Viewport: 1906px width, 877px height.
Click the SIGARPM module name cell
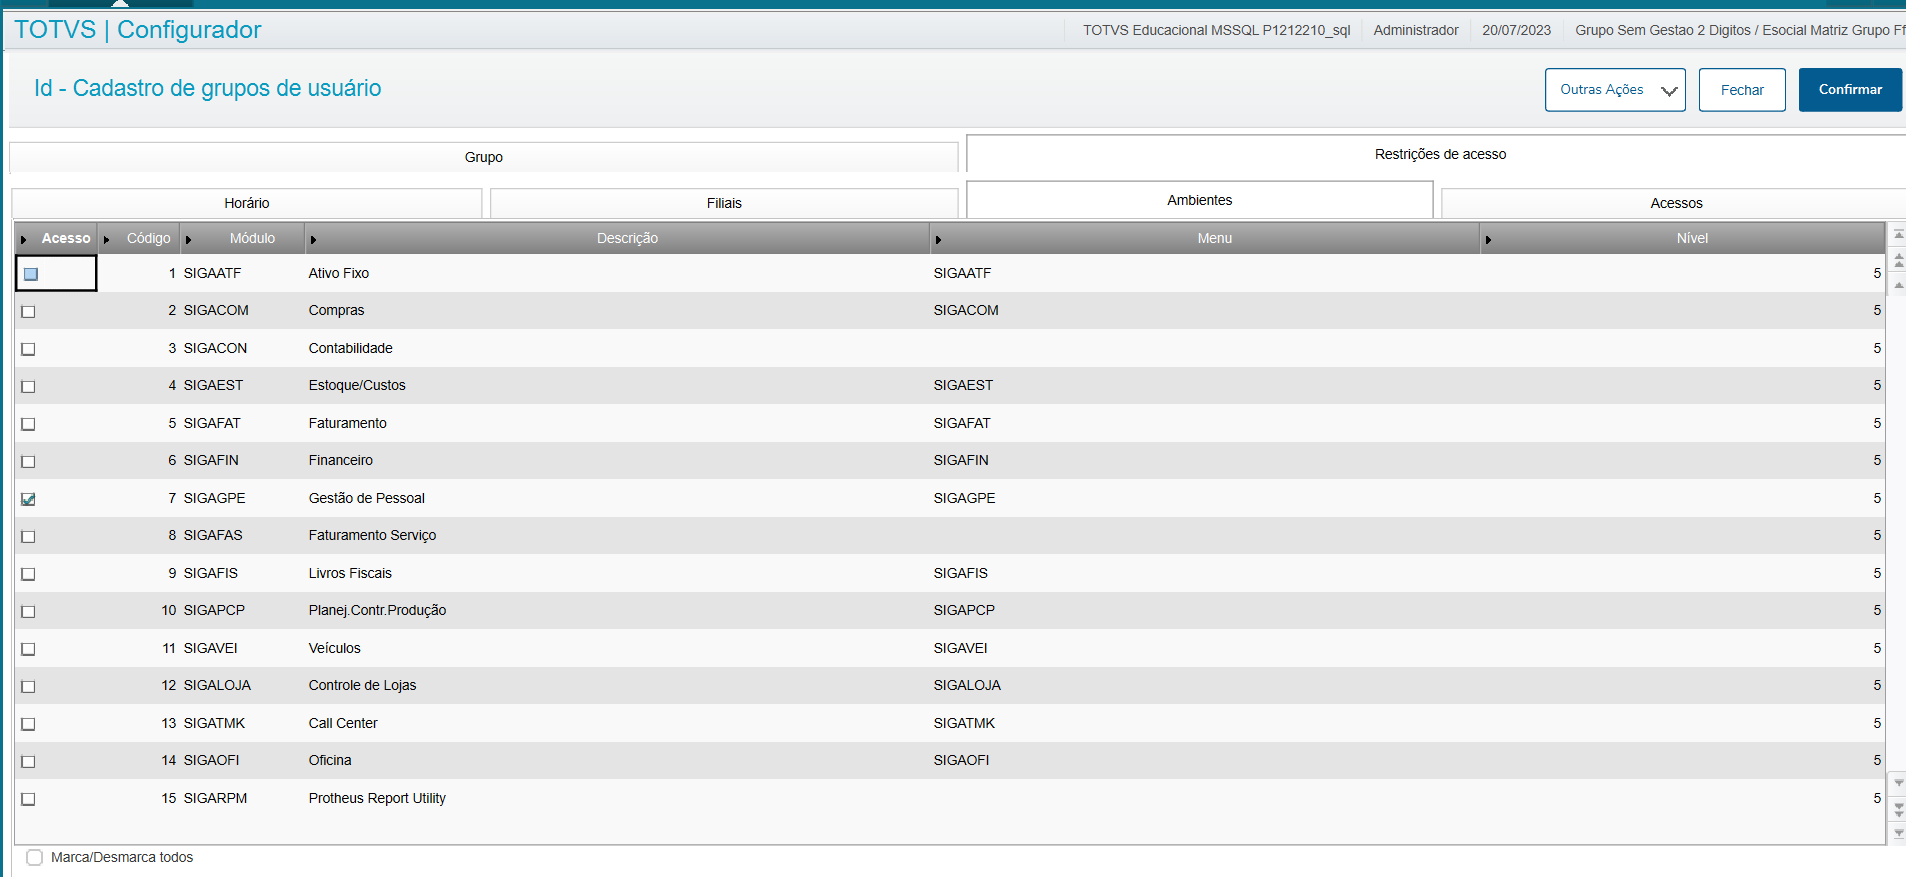(x=215, y=798)
